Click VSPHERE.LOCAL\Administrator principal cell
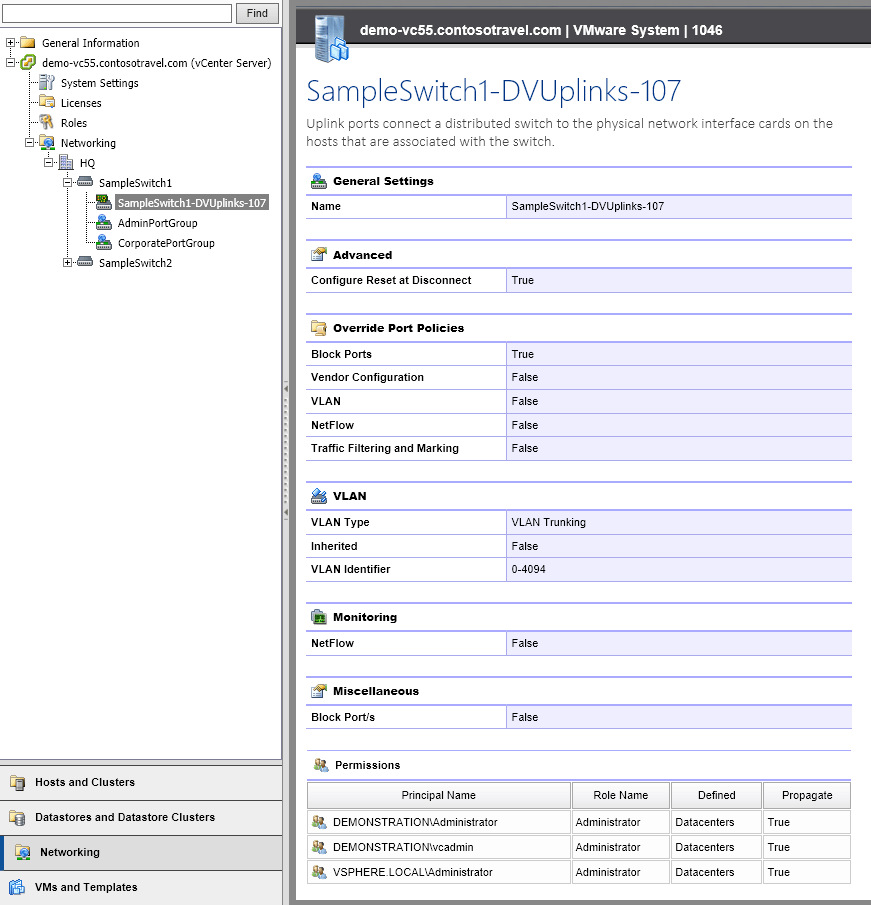 click(439, 872)
